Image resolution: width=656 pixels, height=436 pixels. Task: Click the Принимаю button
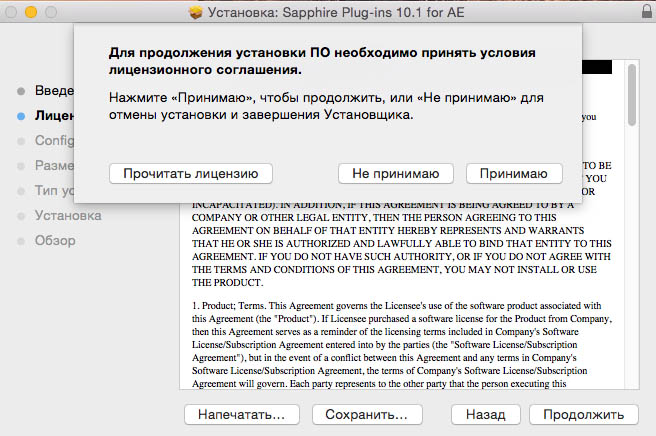[x=514, y=173]
